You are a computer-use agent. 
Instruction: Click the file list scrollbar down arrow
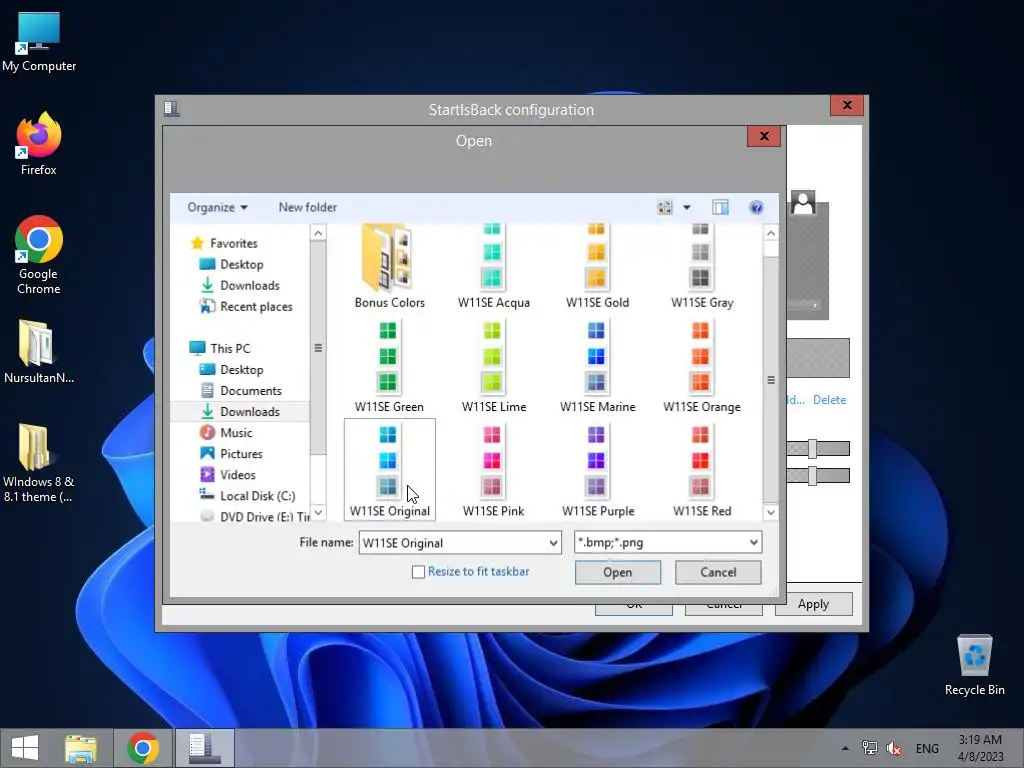tap(771, 513)
